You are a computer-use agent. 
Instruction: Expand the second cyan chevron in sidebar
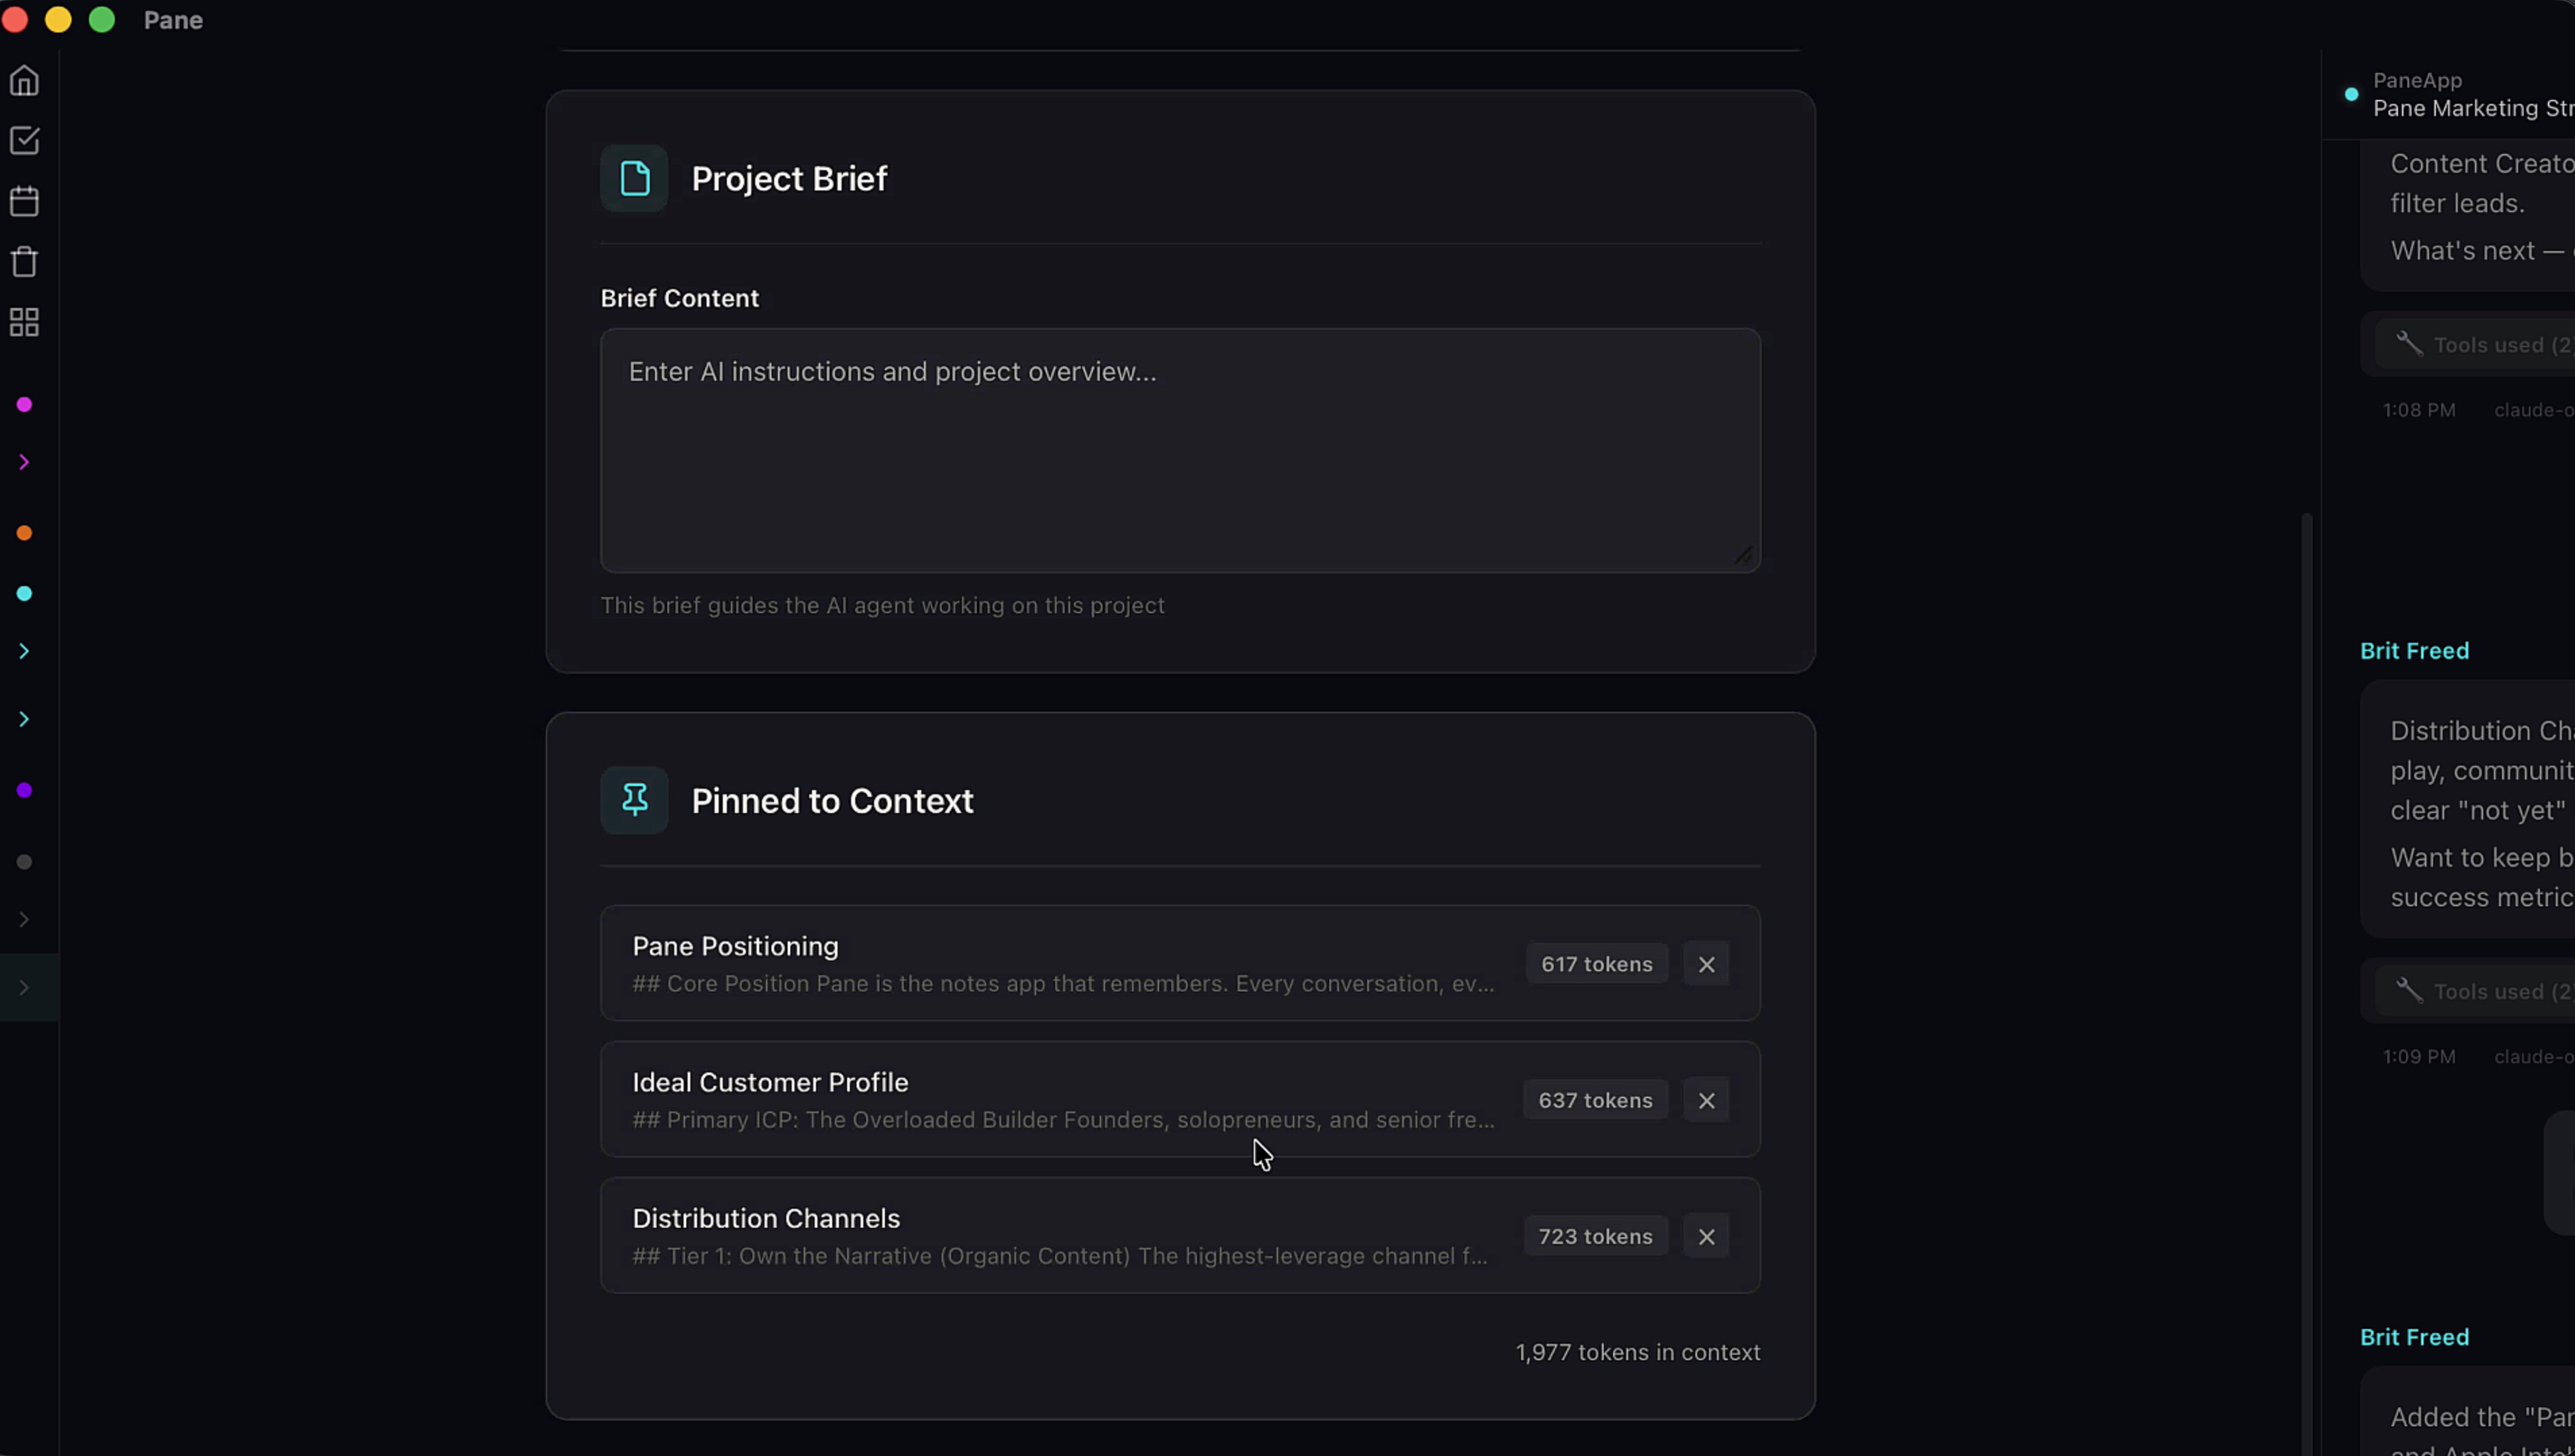(24, 719)
